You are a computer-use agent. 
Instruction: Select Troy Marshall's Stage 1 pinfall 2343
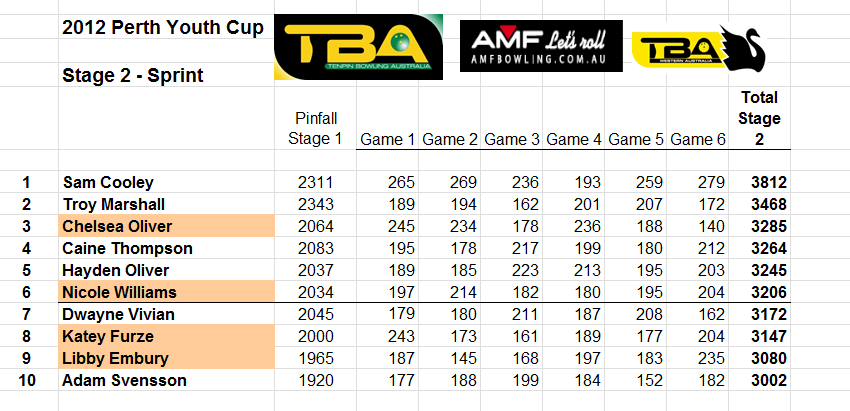click(315, 204)
